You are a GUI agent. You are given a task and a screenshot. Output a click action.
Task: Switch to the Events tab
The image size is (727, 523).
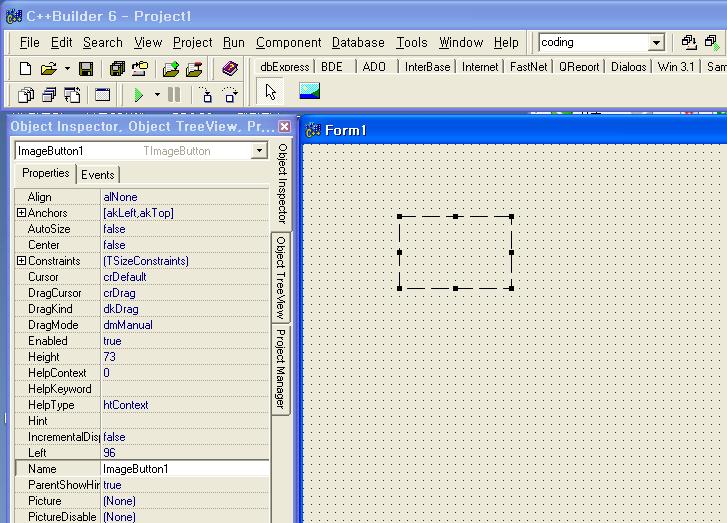point(98,174)
